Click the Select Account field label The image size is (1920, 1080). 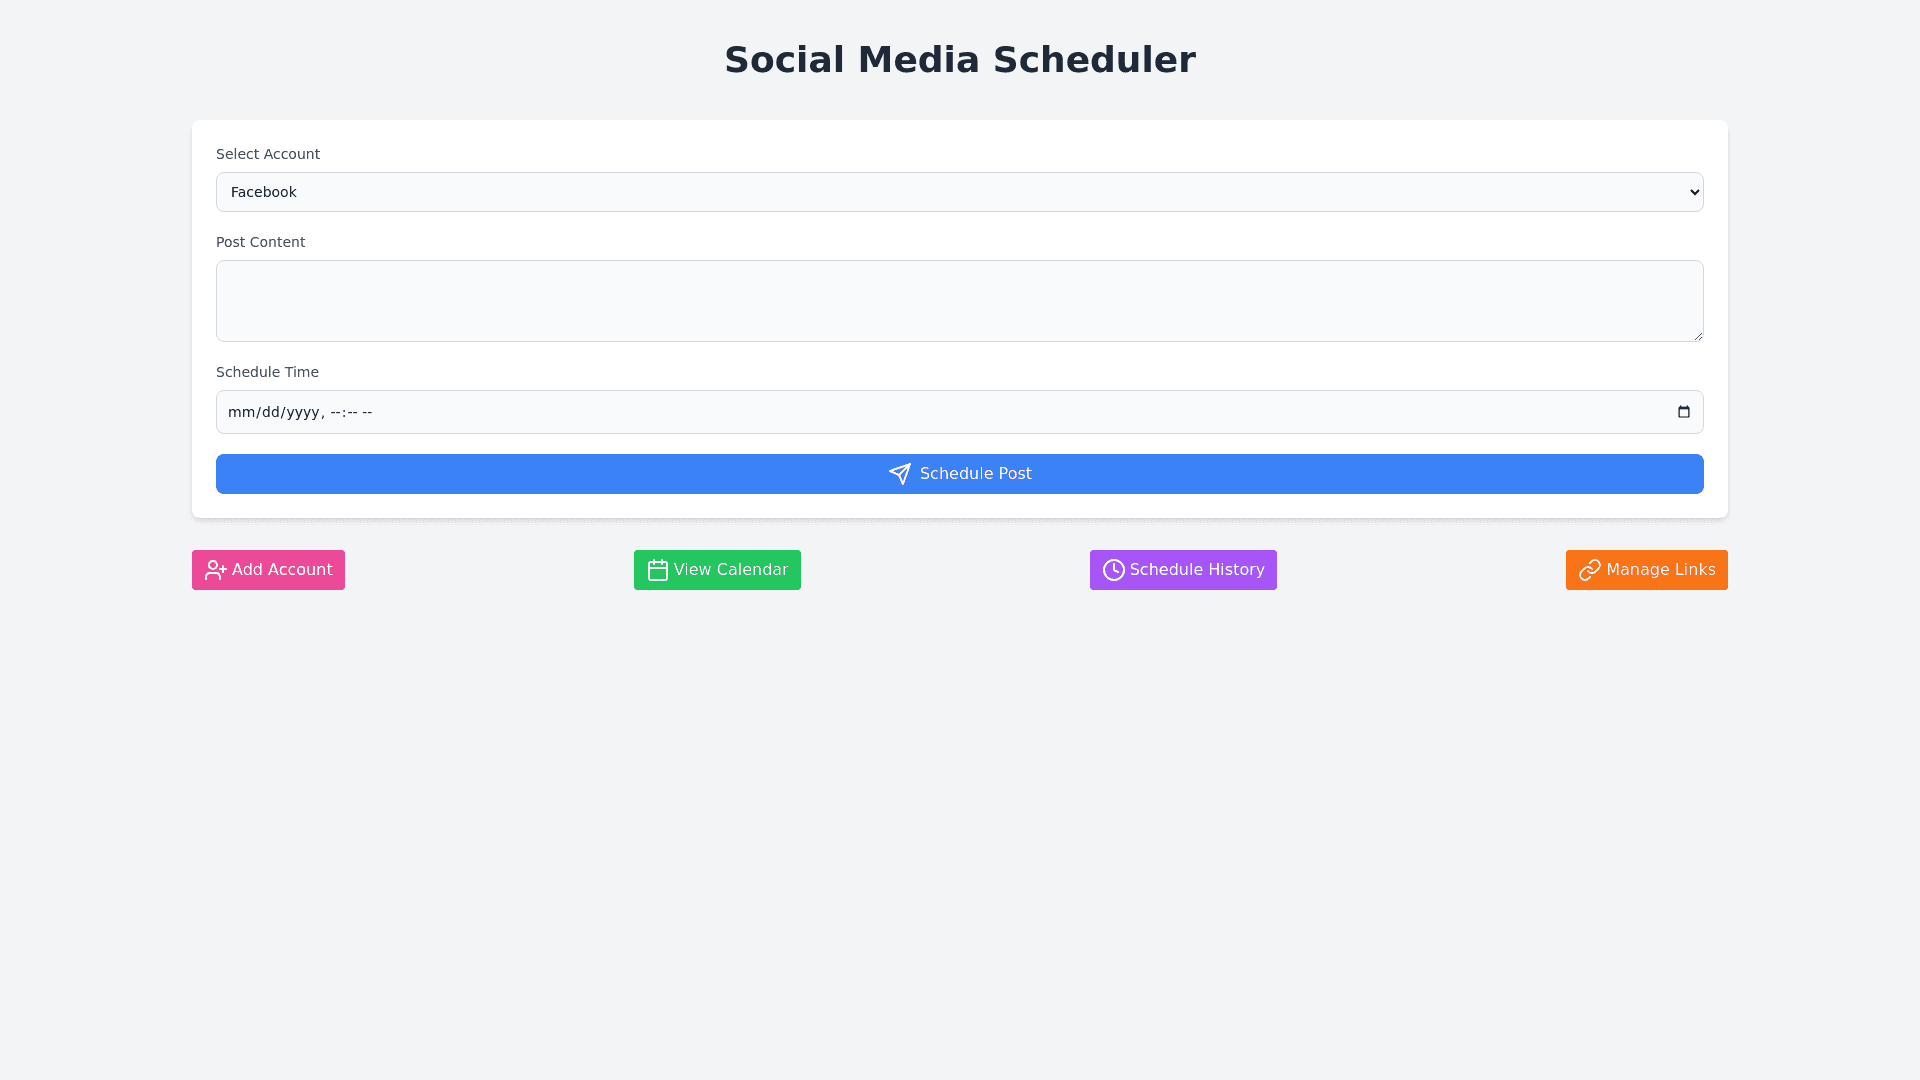268,154
